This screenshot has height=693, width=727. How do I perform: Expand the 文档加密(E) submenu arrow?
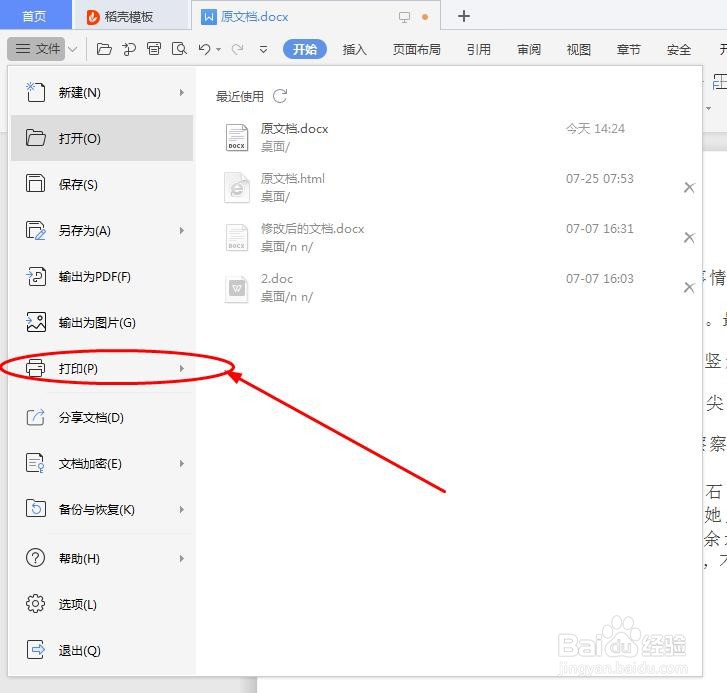click(x=182, y=464)
